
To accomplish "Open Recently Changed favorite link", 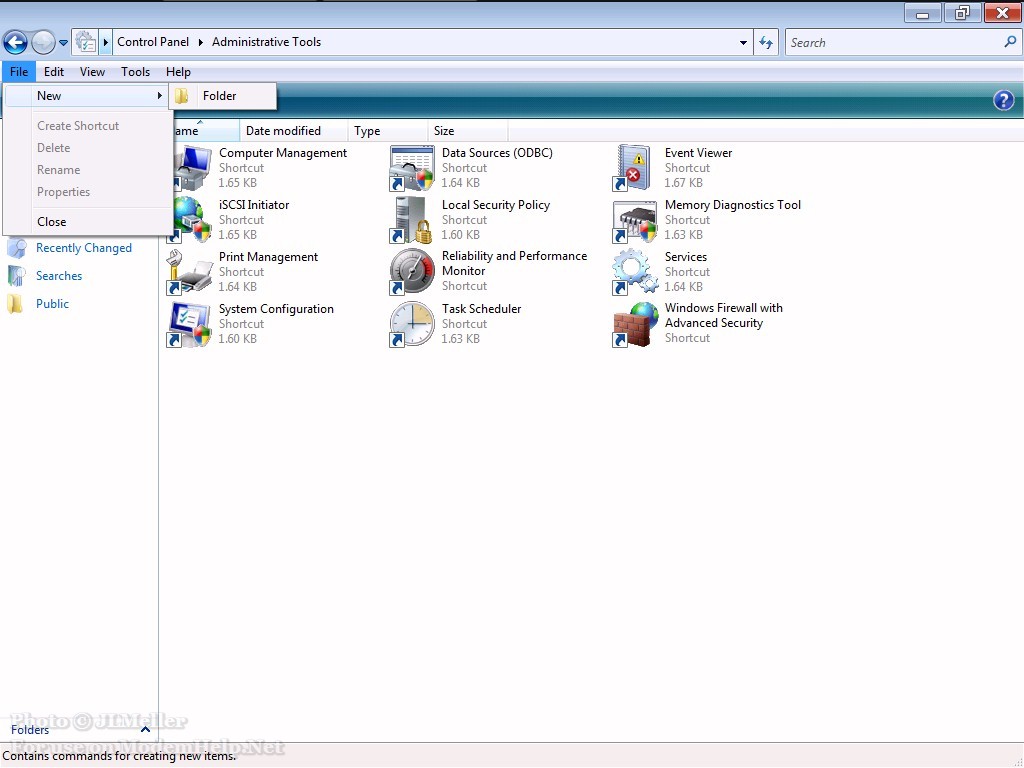I will click(84, 248).
